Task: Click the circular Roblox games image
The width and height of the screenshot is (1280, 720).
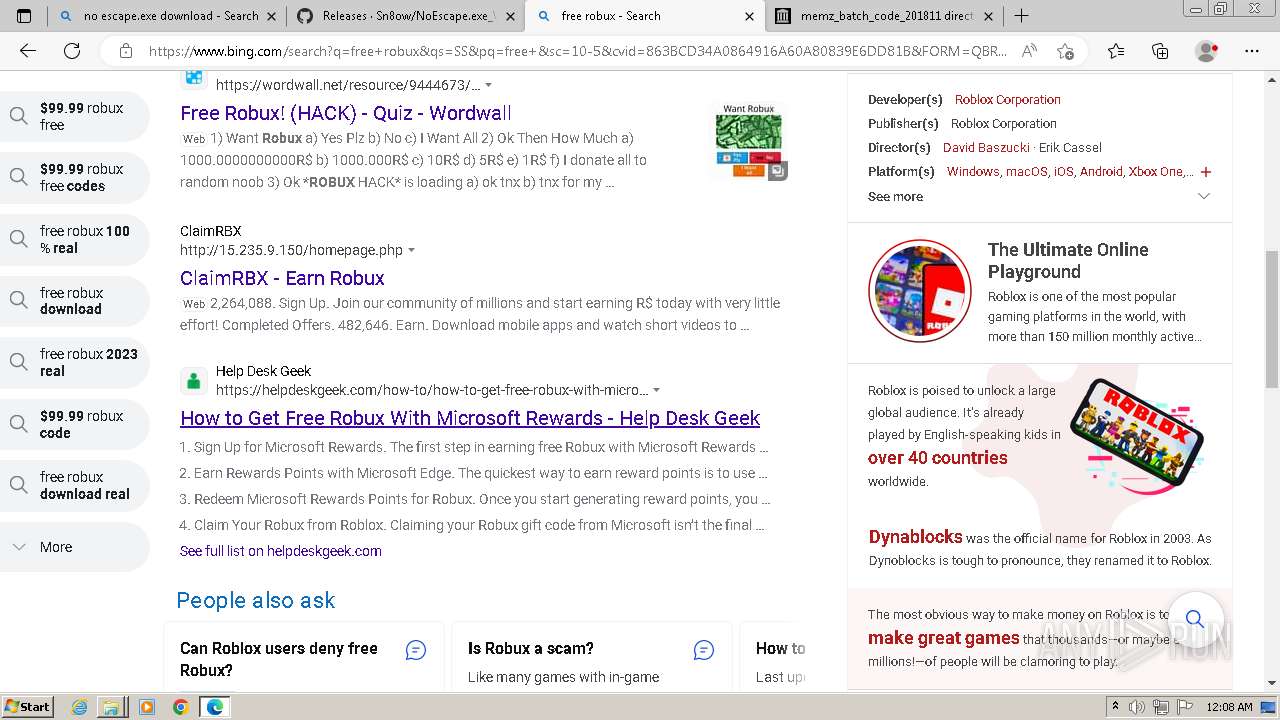Action: coord(919,290)
